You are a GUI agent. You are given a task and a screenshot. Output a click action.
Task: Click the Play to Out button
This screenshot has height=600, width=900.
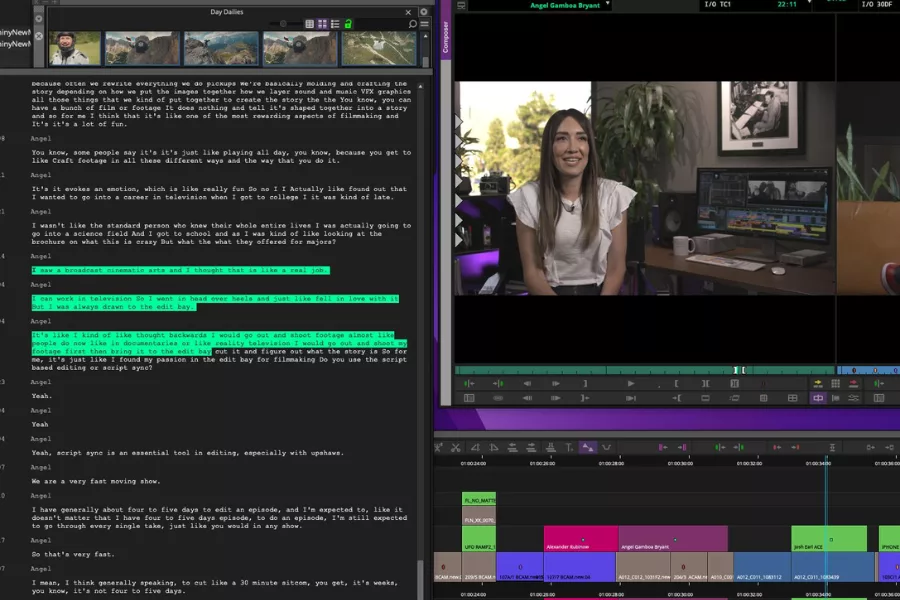[x=631, y=398]
